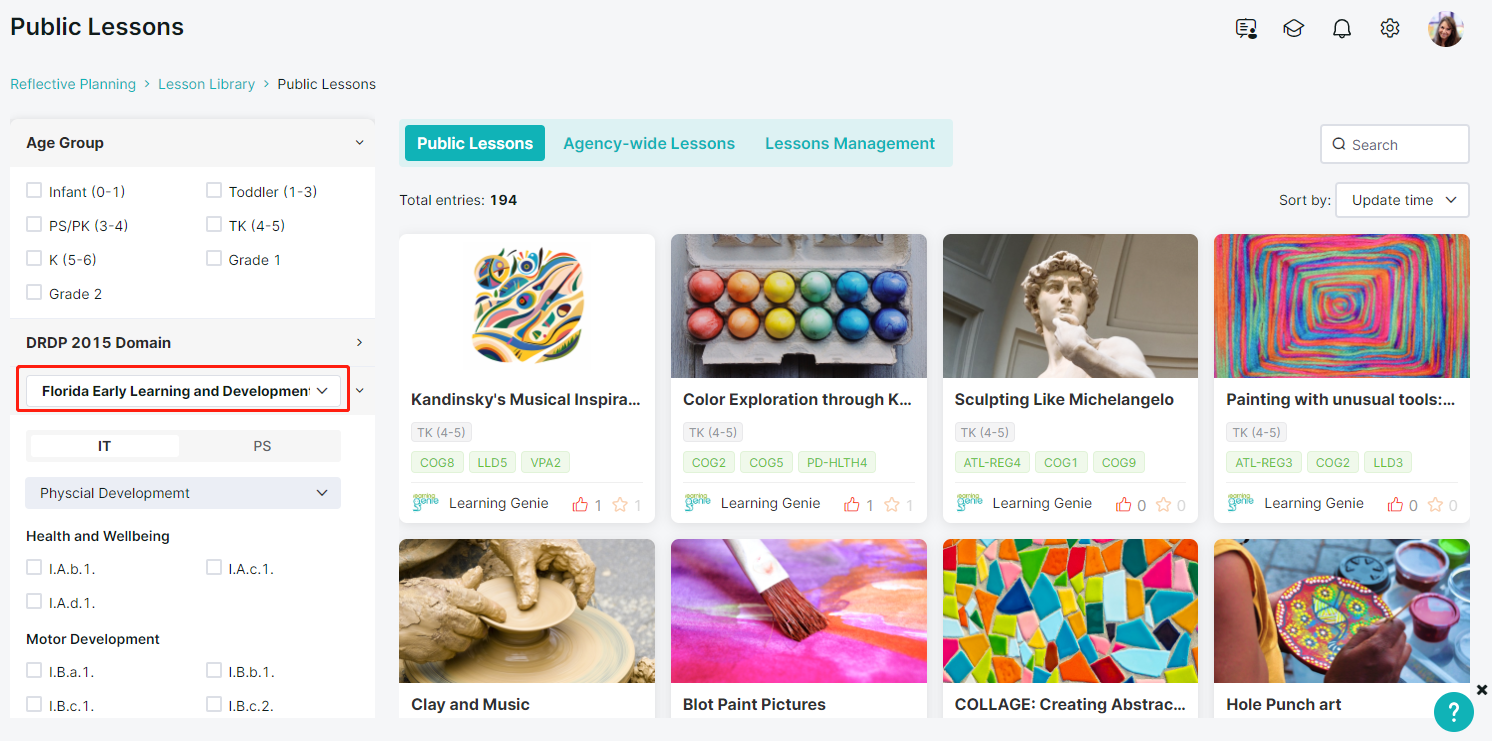Screen dimensions: 1492x741
Task: Click the help question mark button
Action: tap(1454, 711)
